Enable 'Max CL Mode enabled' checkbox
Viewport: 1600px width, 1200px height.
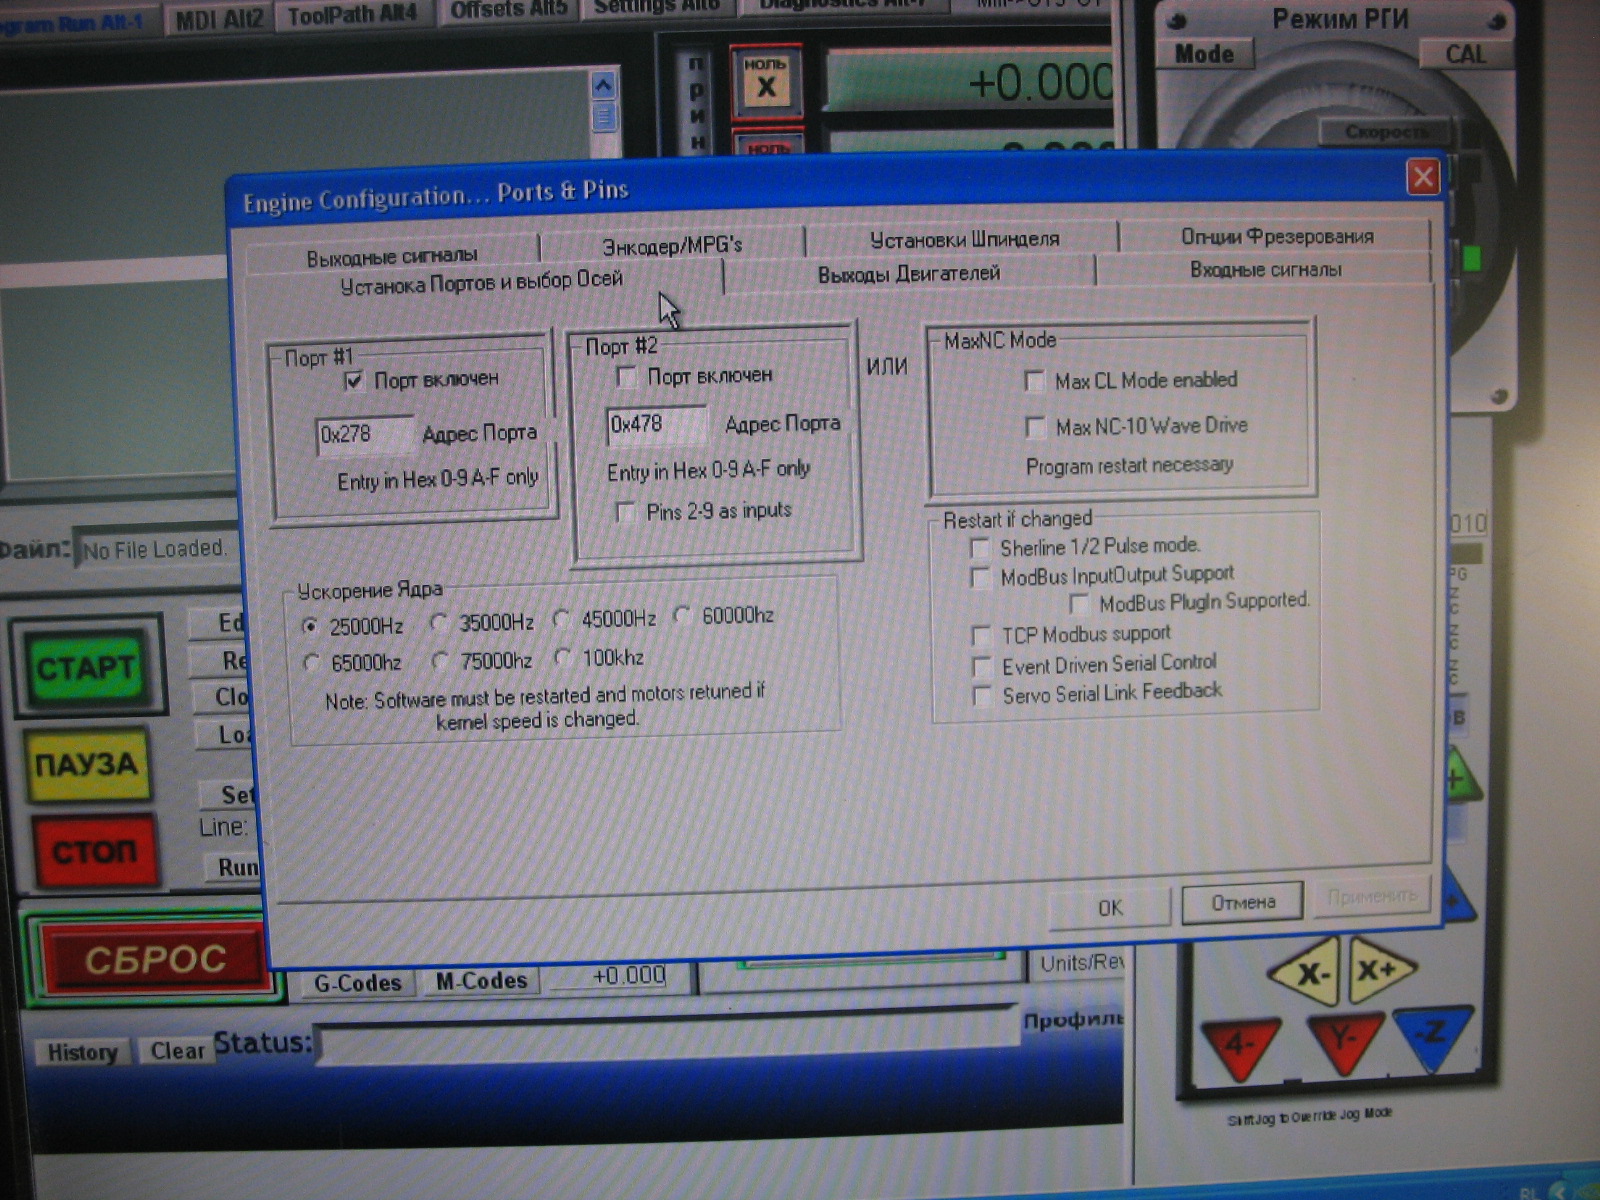click(x=1034, y=381)
